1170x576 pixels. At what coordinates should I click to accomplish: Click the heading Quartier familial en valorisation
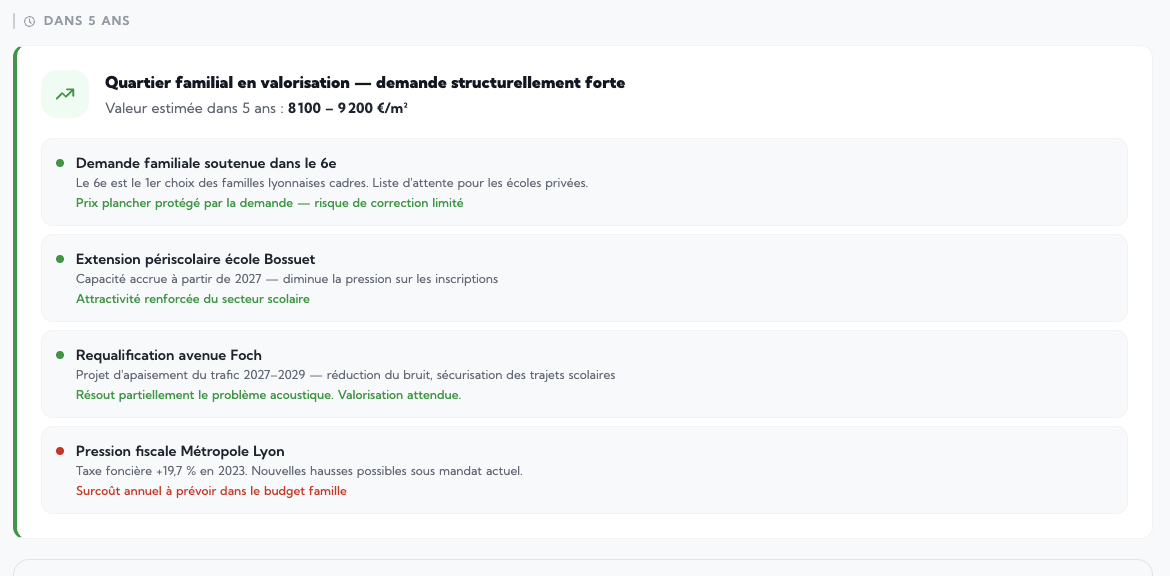pos(365,83)
